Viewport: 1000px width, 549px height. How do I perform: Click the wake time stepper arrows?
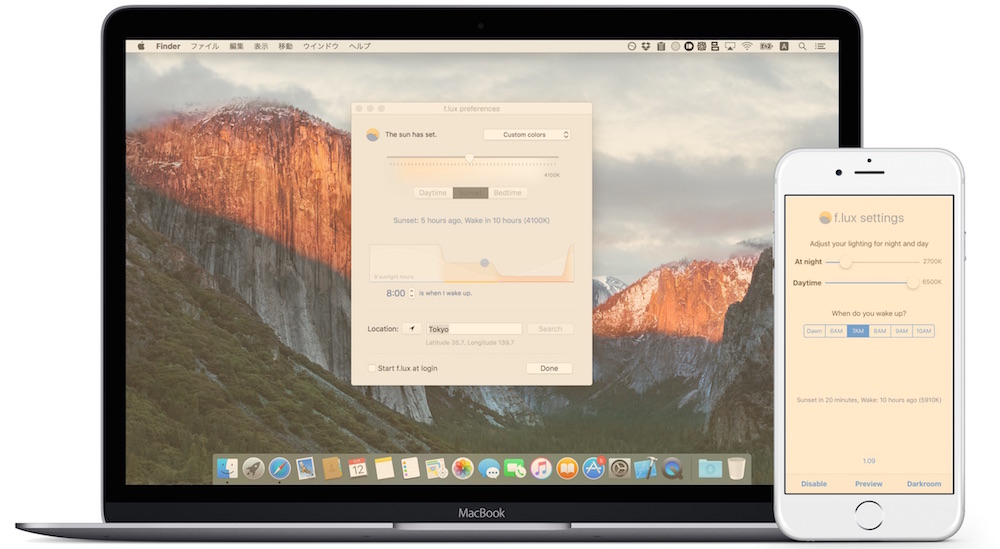pyautogui.click(x=411, y=293)
